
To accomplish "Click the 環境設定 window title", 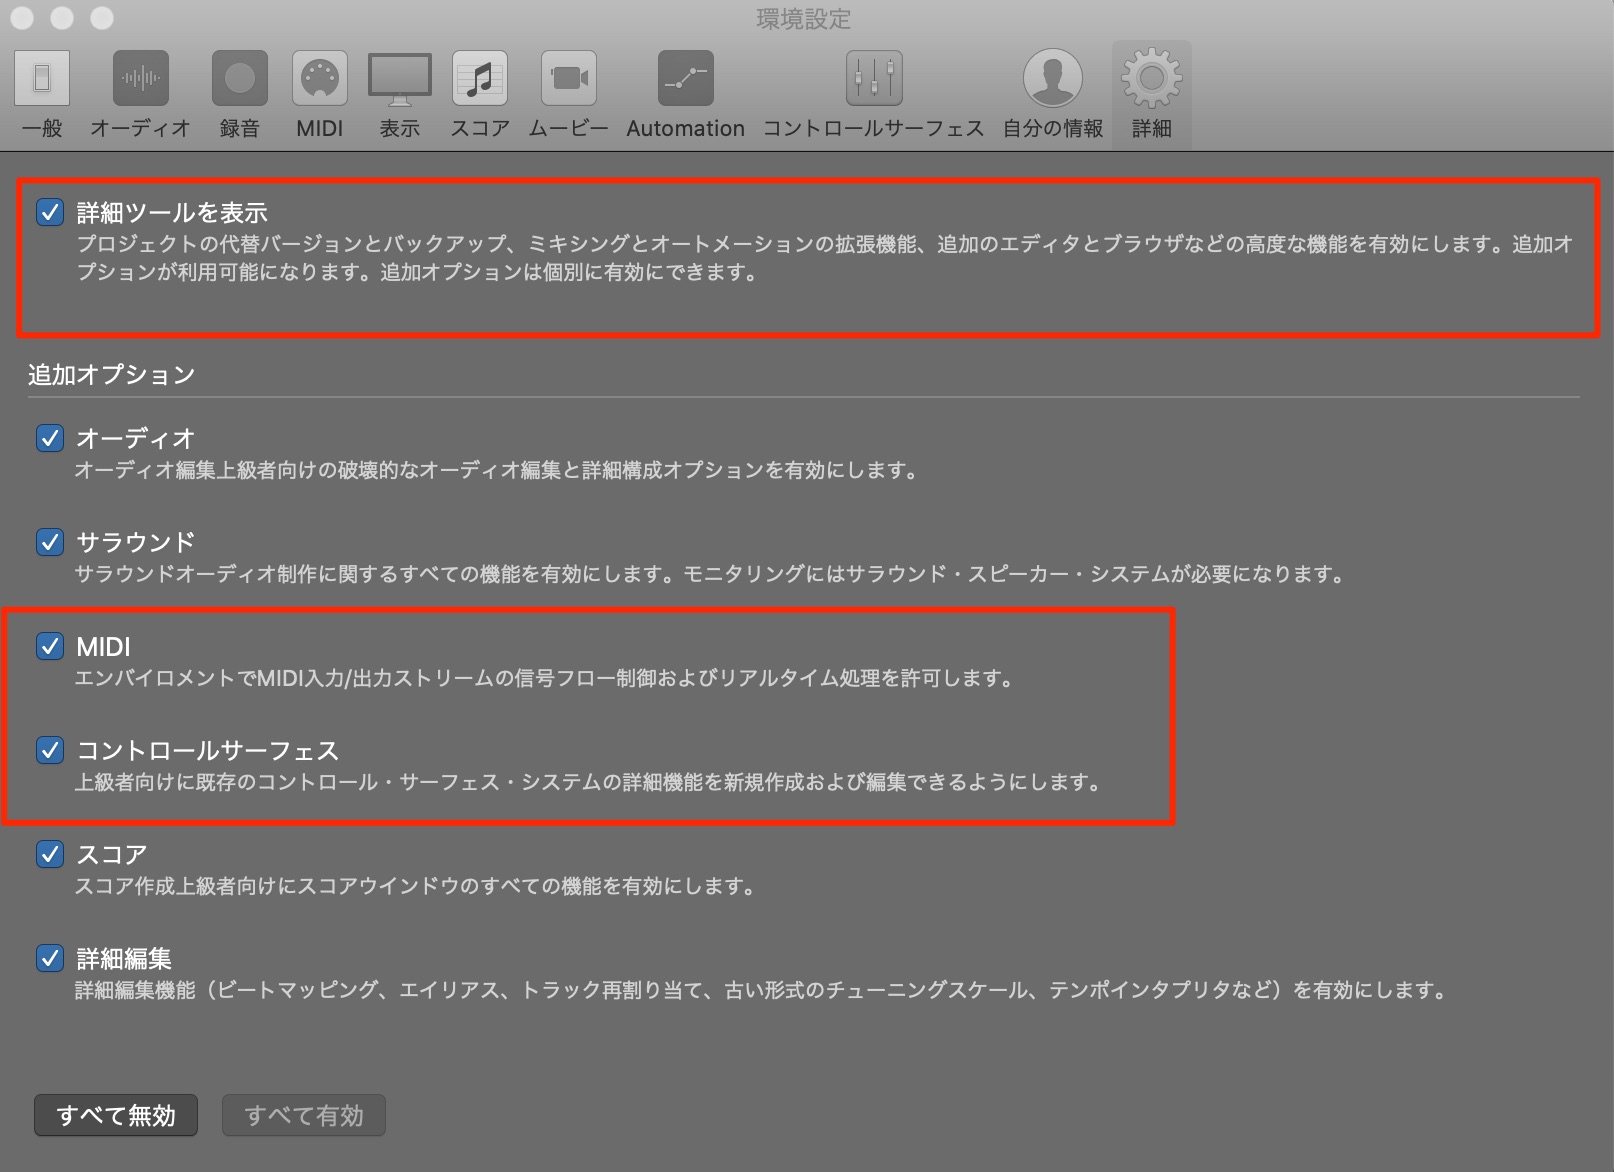I will pyautogui.click(x=803, y=19).
